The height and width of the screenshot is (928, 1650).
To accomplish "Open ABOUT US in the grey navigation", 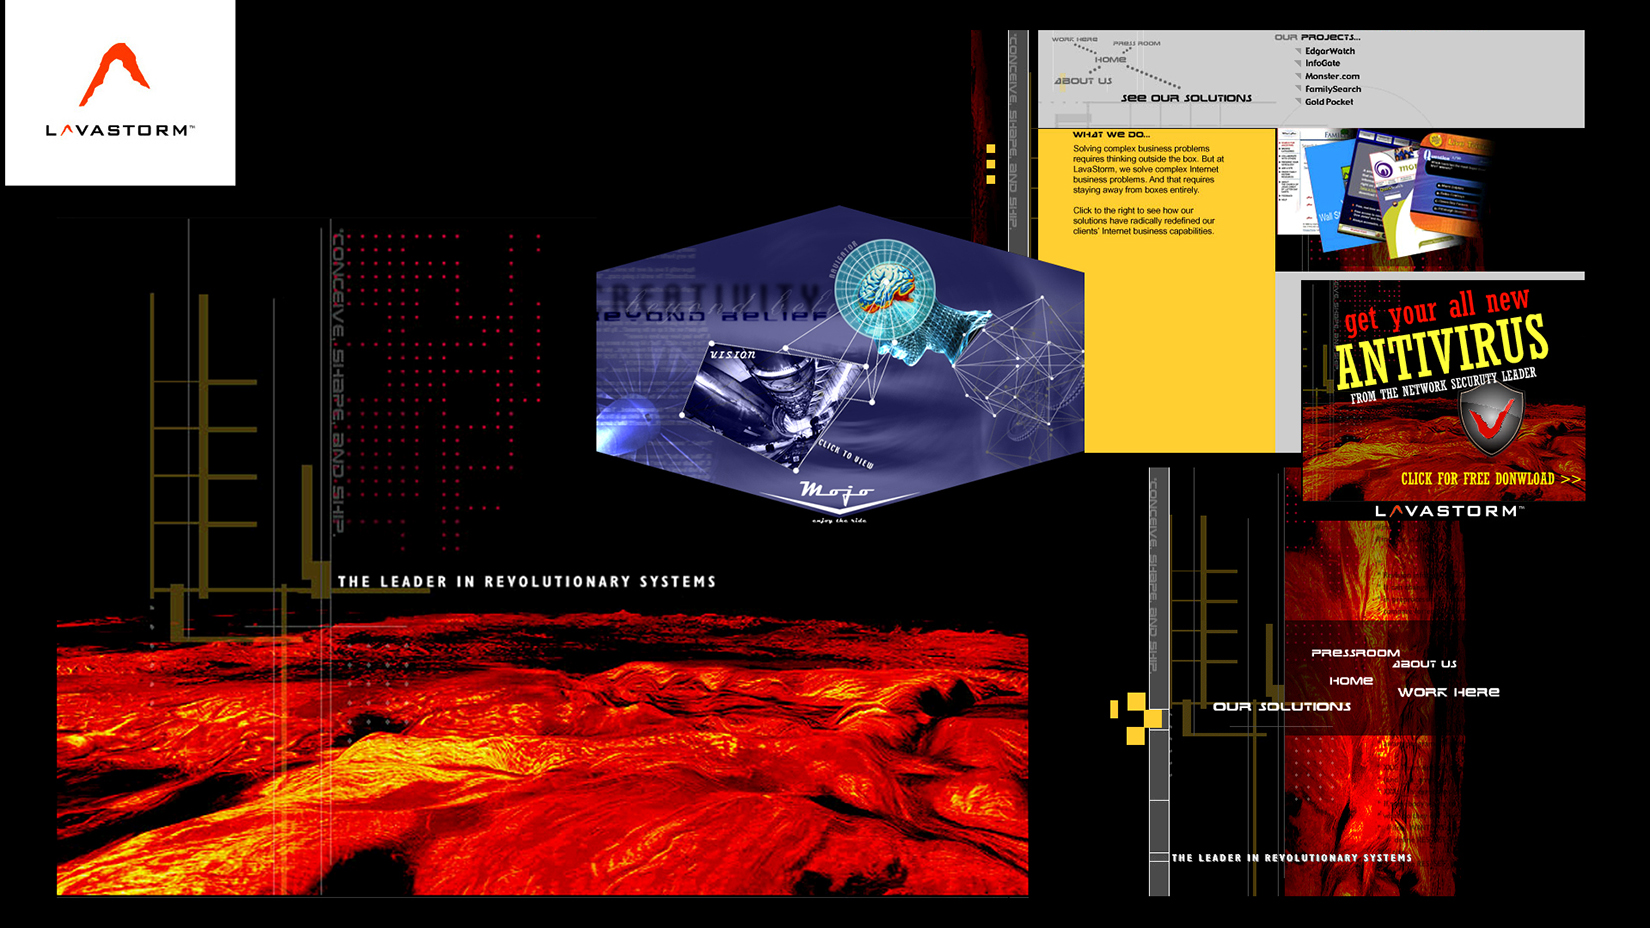I will coord(1083,81).
